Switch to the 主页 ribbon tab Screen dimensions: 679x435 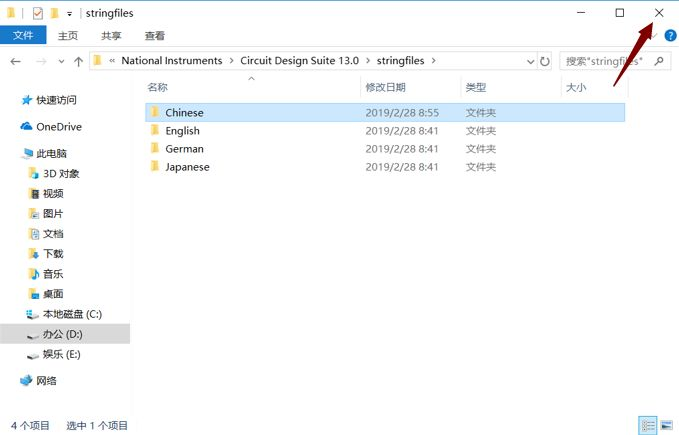68,35
